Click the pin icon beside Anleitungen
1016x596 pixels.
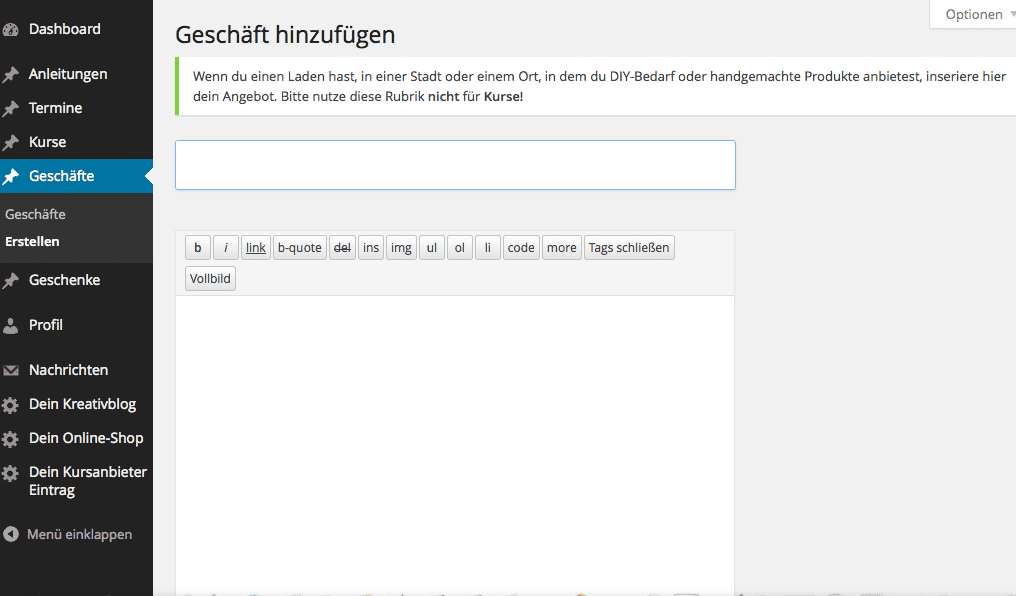click(x=11, y=75)
